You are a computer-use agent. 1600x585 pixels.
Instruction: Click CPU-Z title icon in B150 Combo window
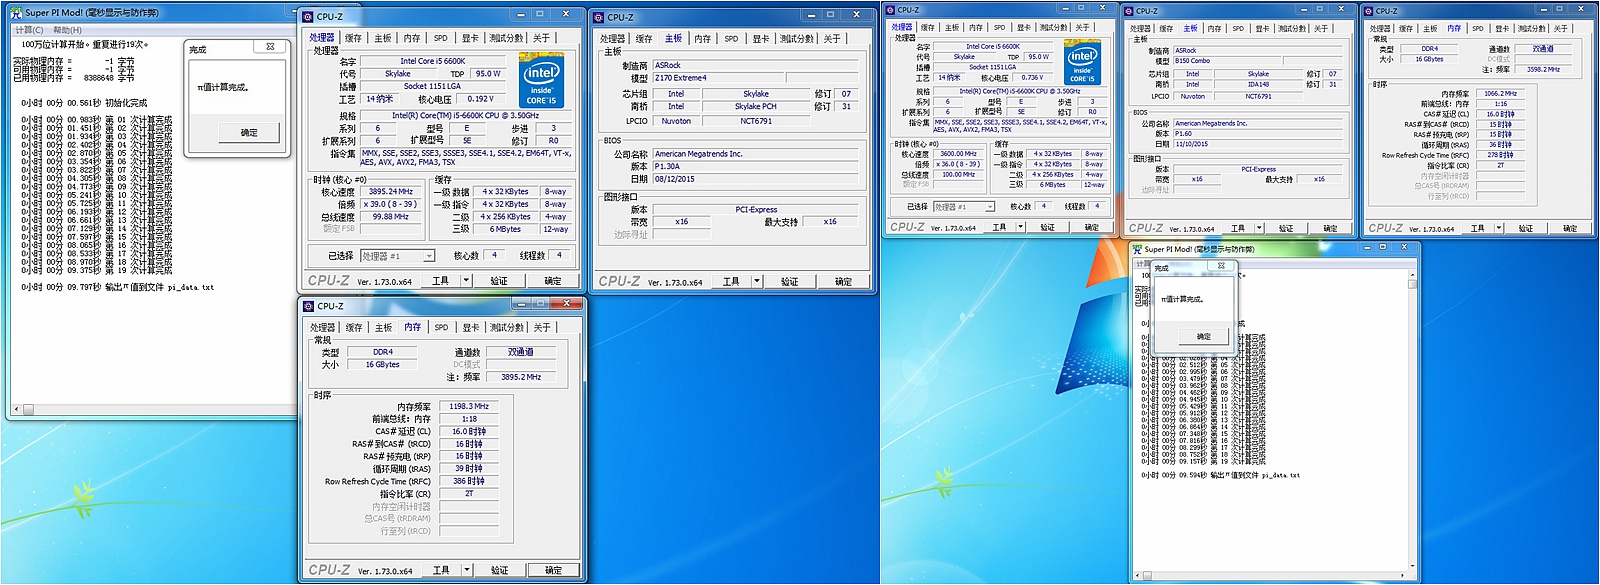pyautogui.click(x=1130, y=11)
